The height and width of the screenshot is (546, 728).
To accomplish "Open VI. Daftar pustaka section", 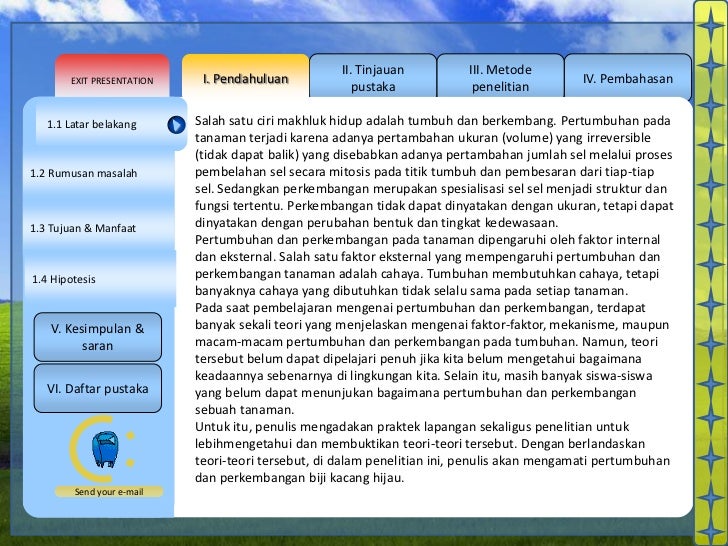I will 98,388.
